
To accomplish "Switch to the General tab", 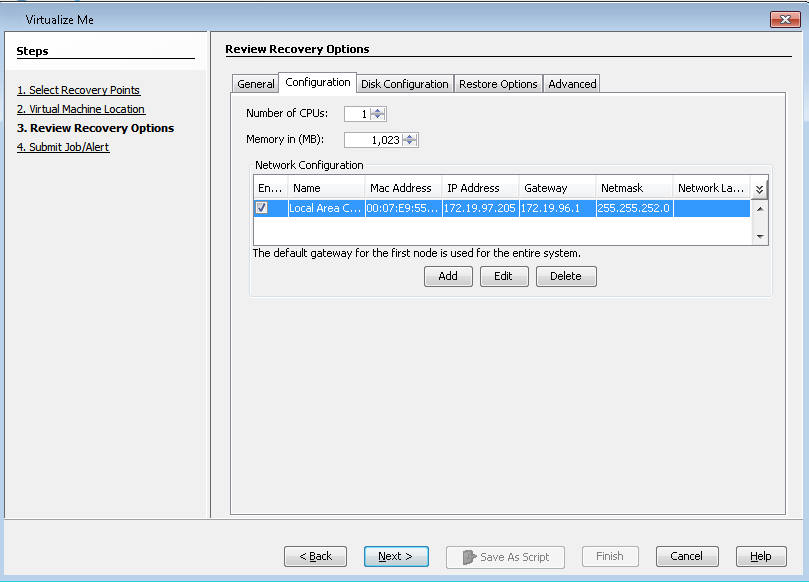I will tap(255, 84).
